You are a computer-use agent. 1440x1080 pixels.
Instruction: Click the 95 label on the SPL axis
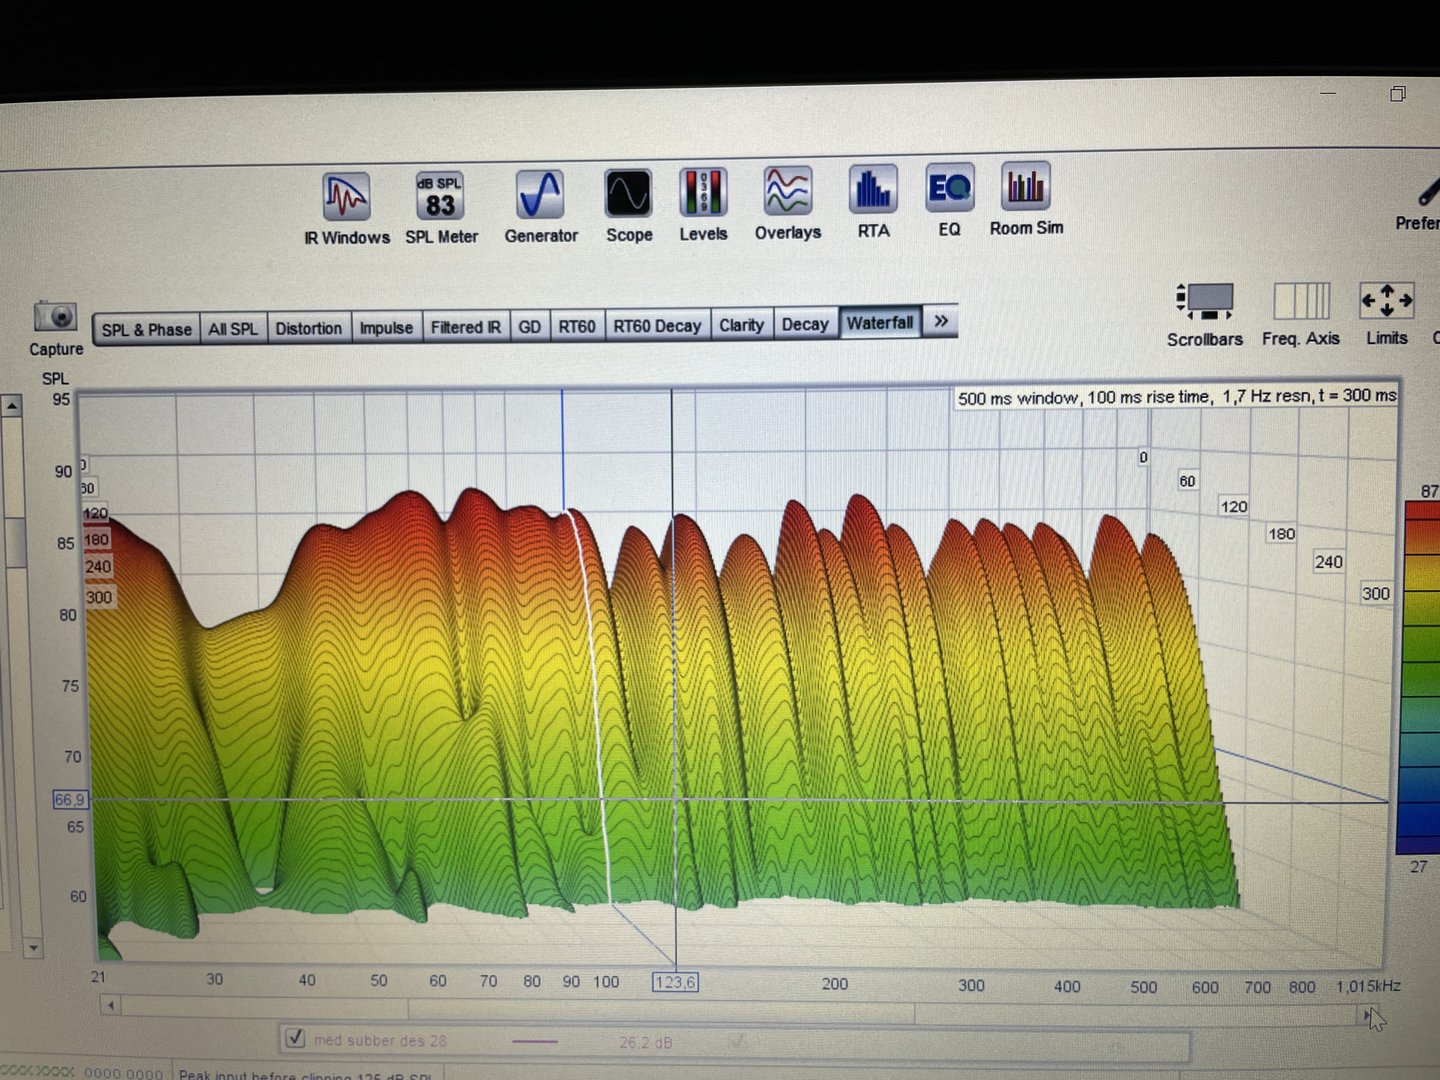[61, 399]
